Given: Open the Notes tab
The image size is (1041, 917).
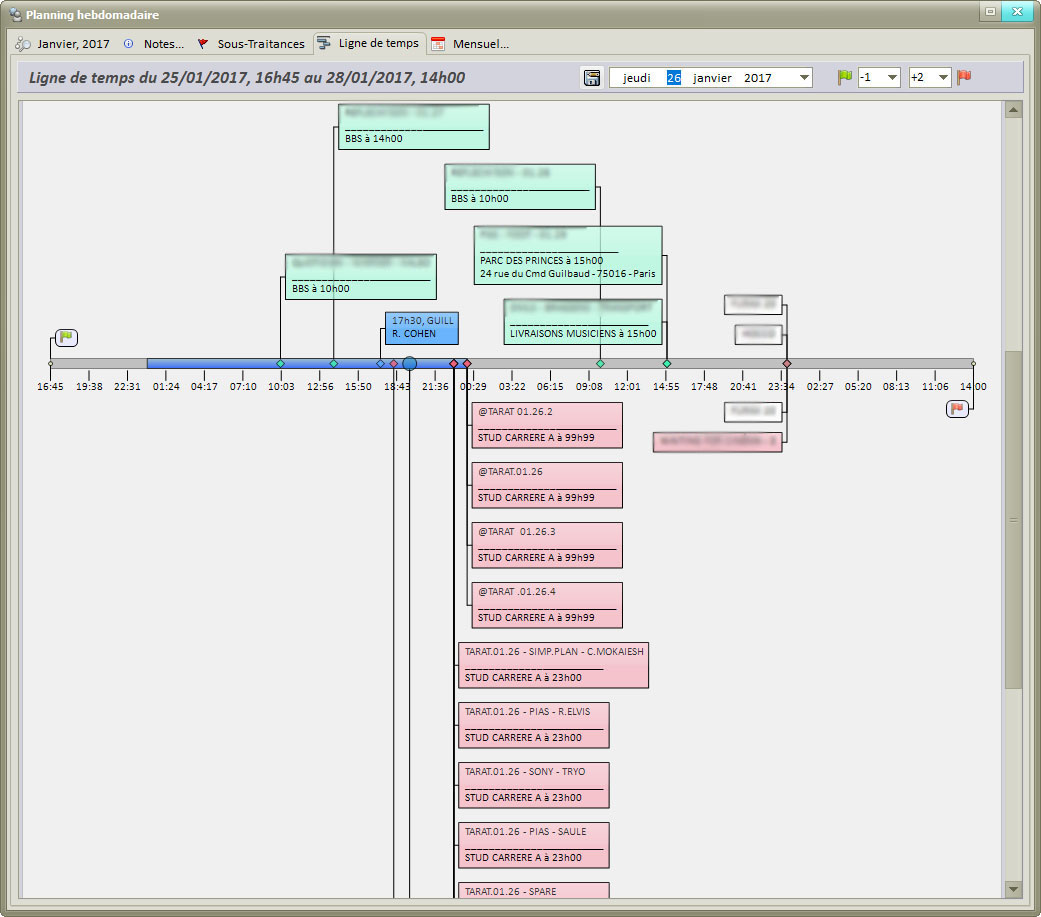Looking at the screenshot, I should [x=154, y=44].
